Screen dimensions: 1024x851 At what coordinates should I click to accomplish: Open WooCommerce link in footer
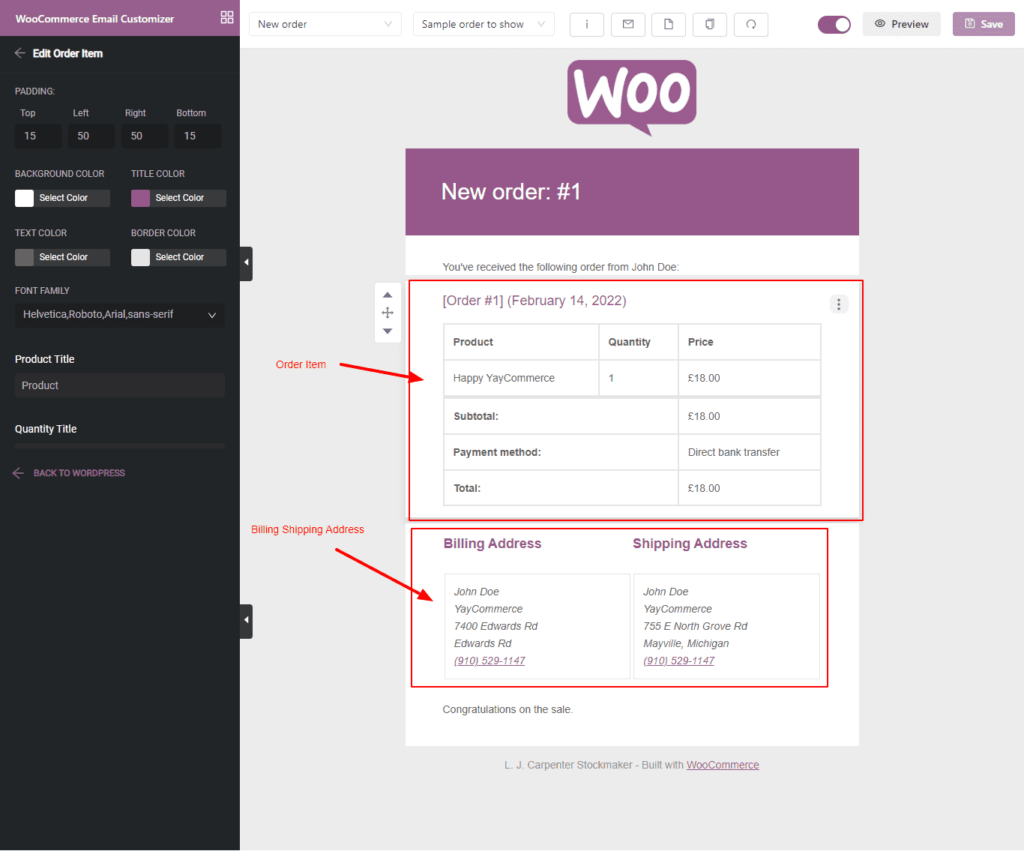[722, 765]
